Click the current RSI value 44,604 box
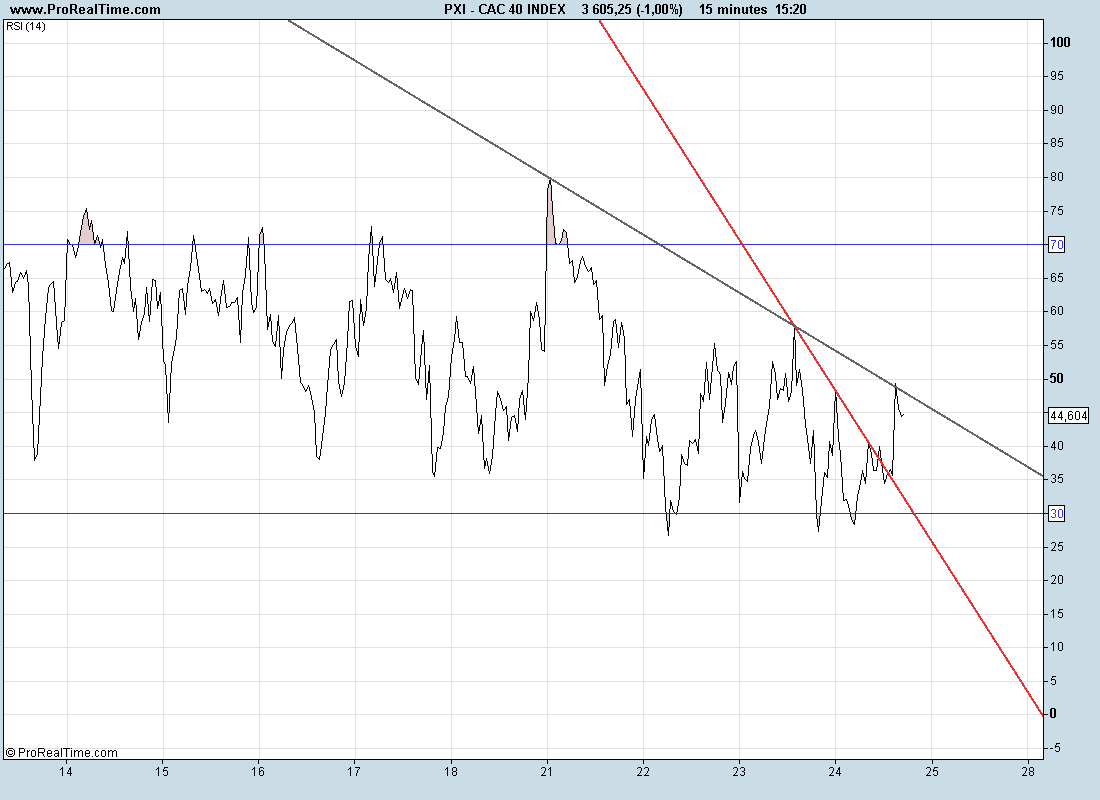 [x=1068, y=415]
